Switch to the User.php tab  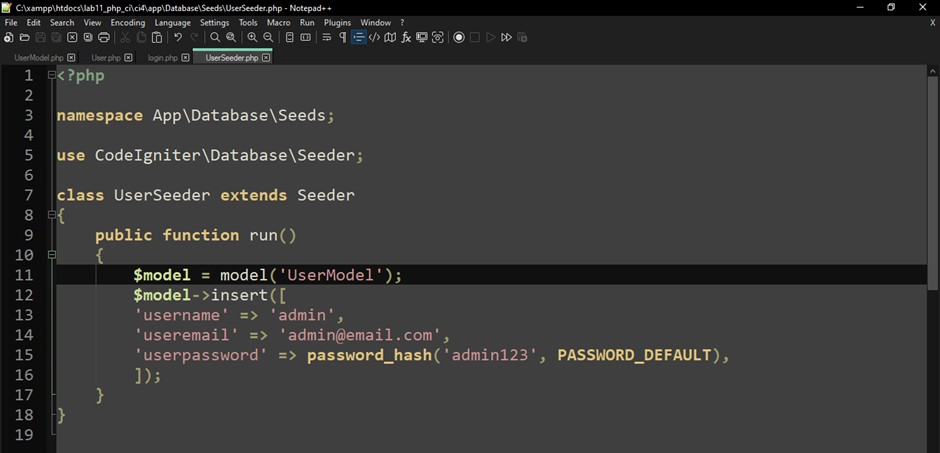(x=106, y=58)
